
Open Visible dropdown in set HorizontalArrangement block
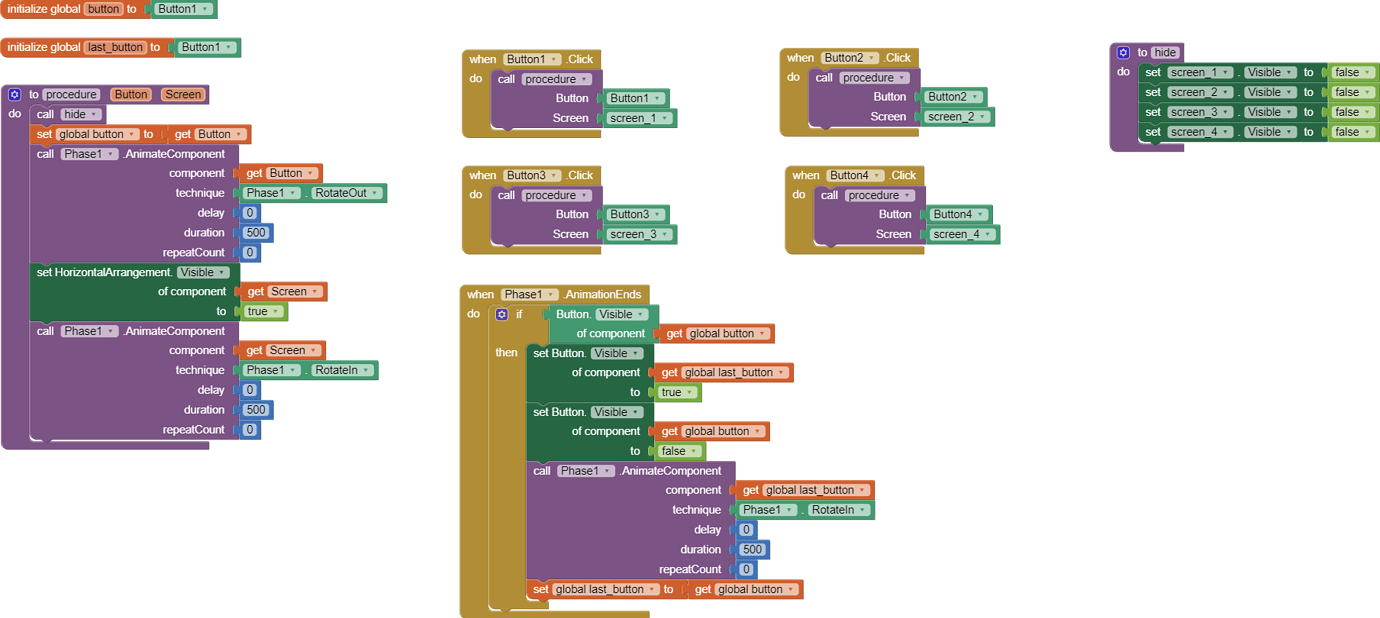[203, 272]
